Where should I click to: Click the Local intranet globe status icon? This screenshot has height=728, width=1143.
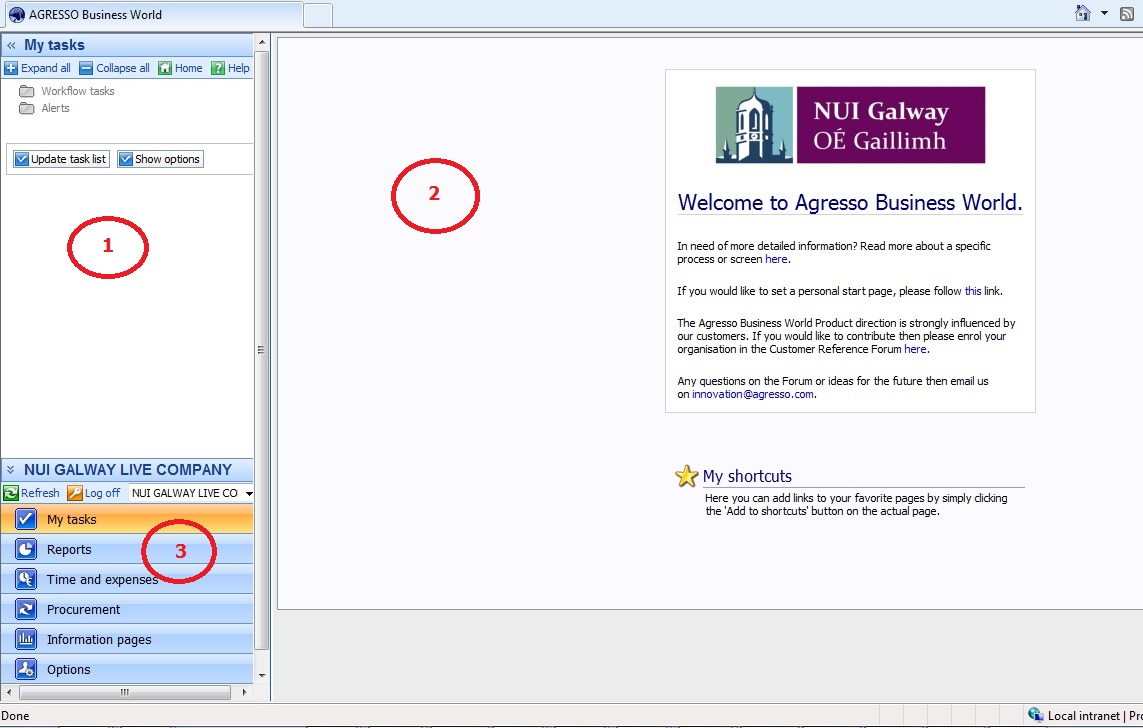(1035, 715)
